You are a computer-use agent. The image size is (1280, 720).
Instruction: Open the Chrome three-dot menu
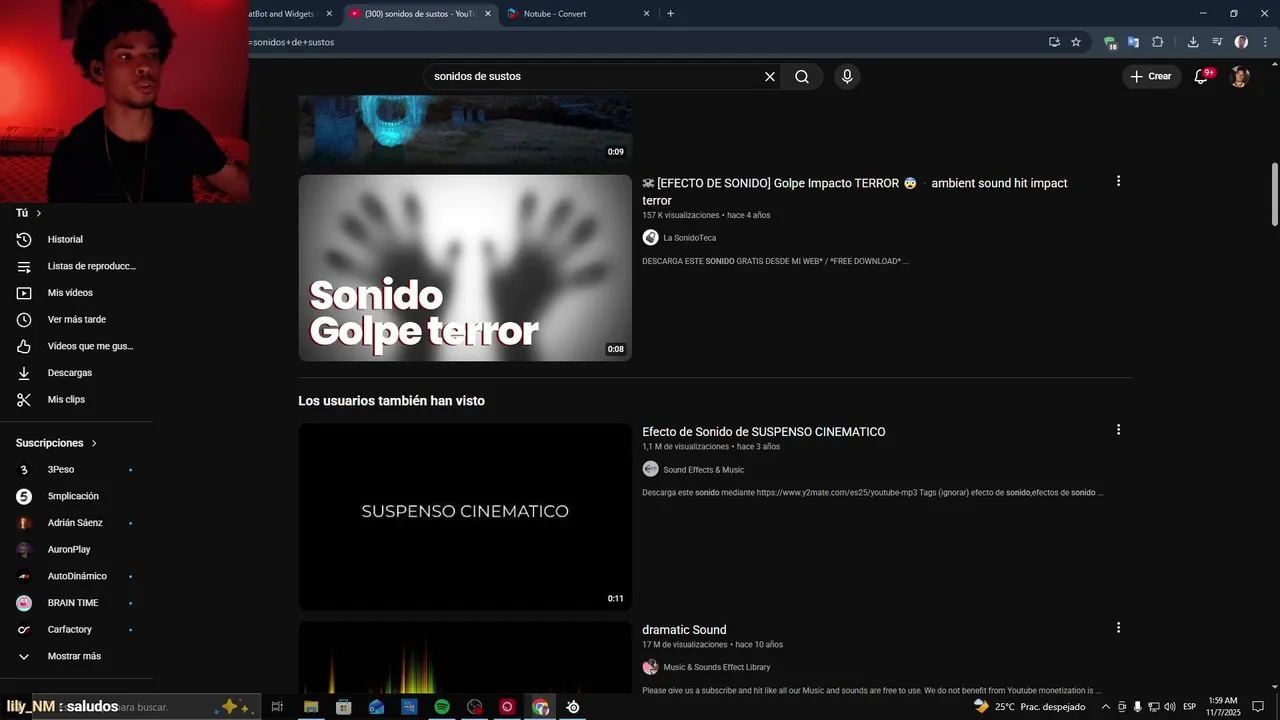pos(1265,42)
